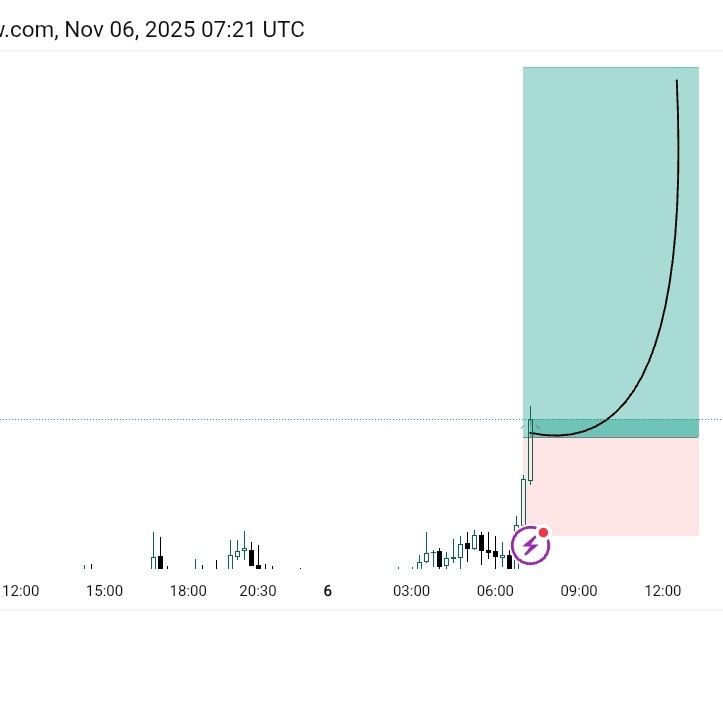The height and width of the screenshot is (723, 723).
Task: Click the 03:00 time axis label
Action: coord(411,591)
